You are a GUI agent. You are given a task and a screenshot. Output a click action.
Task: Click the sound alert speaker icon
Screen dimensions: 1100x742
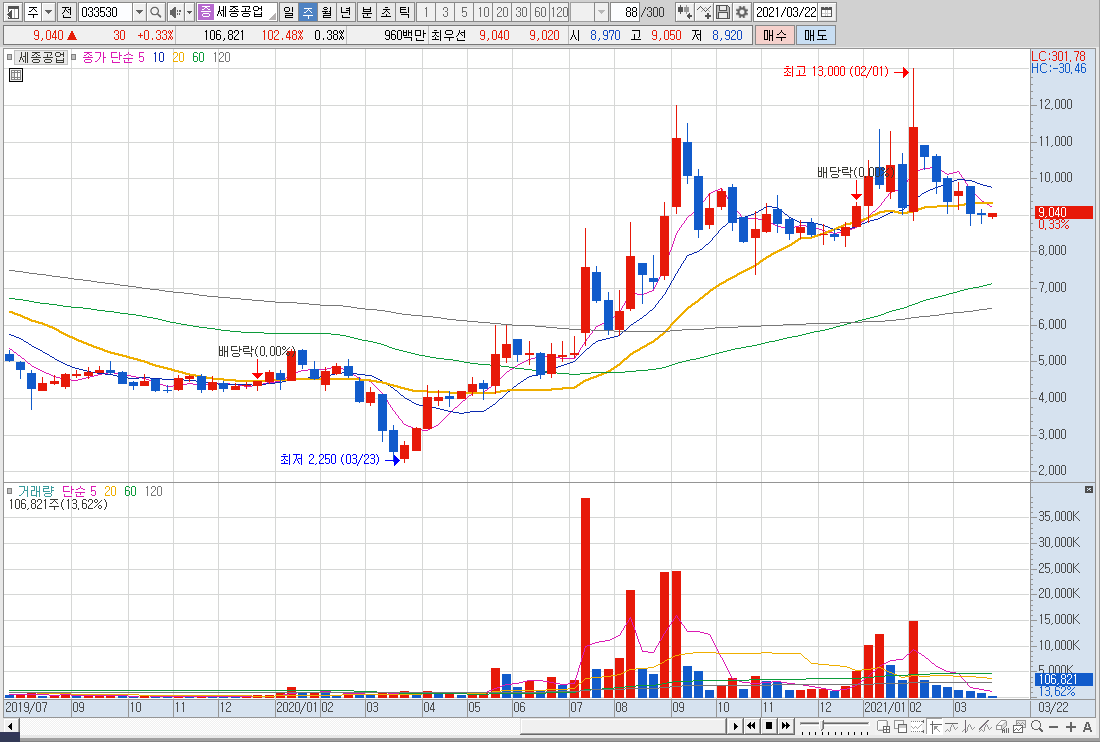pyautogui.click(x=175, y=12)
